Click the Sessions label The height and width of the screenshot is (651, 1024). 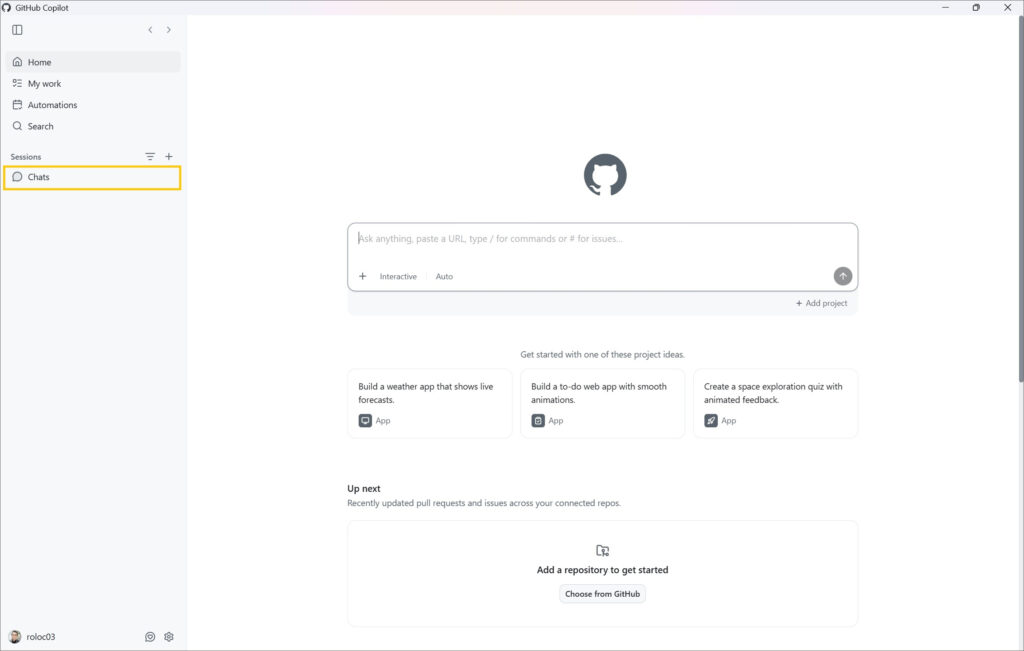point(26,157)
